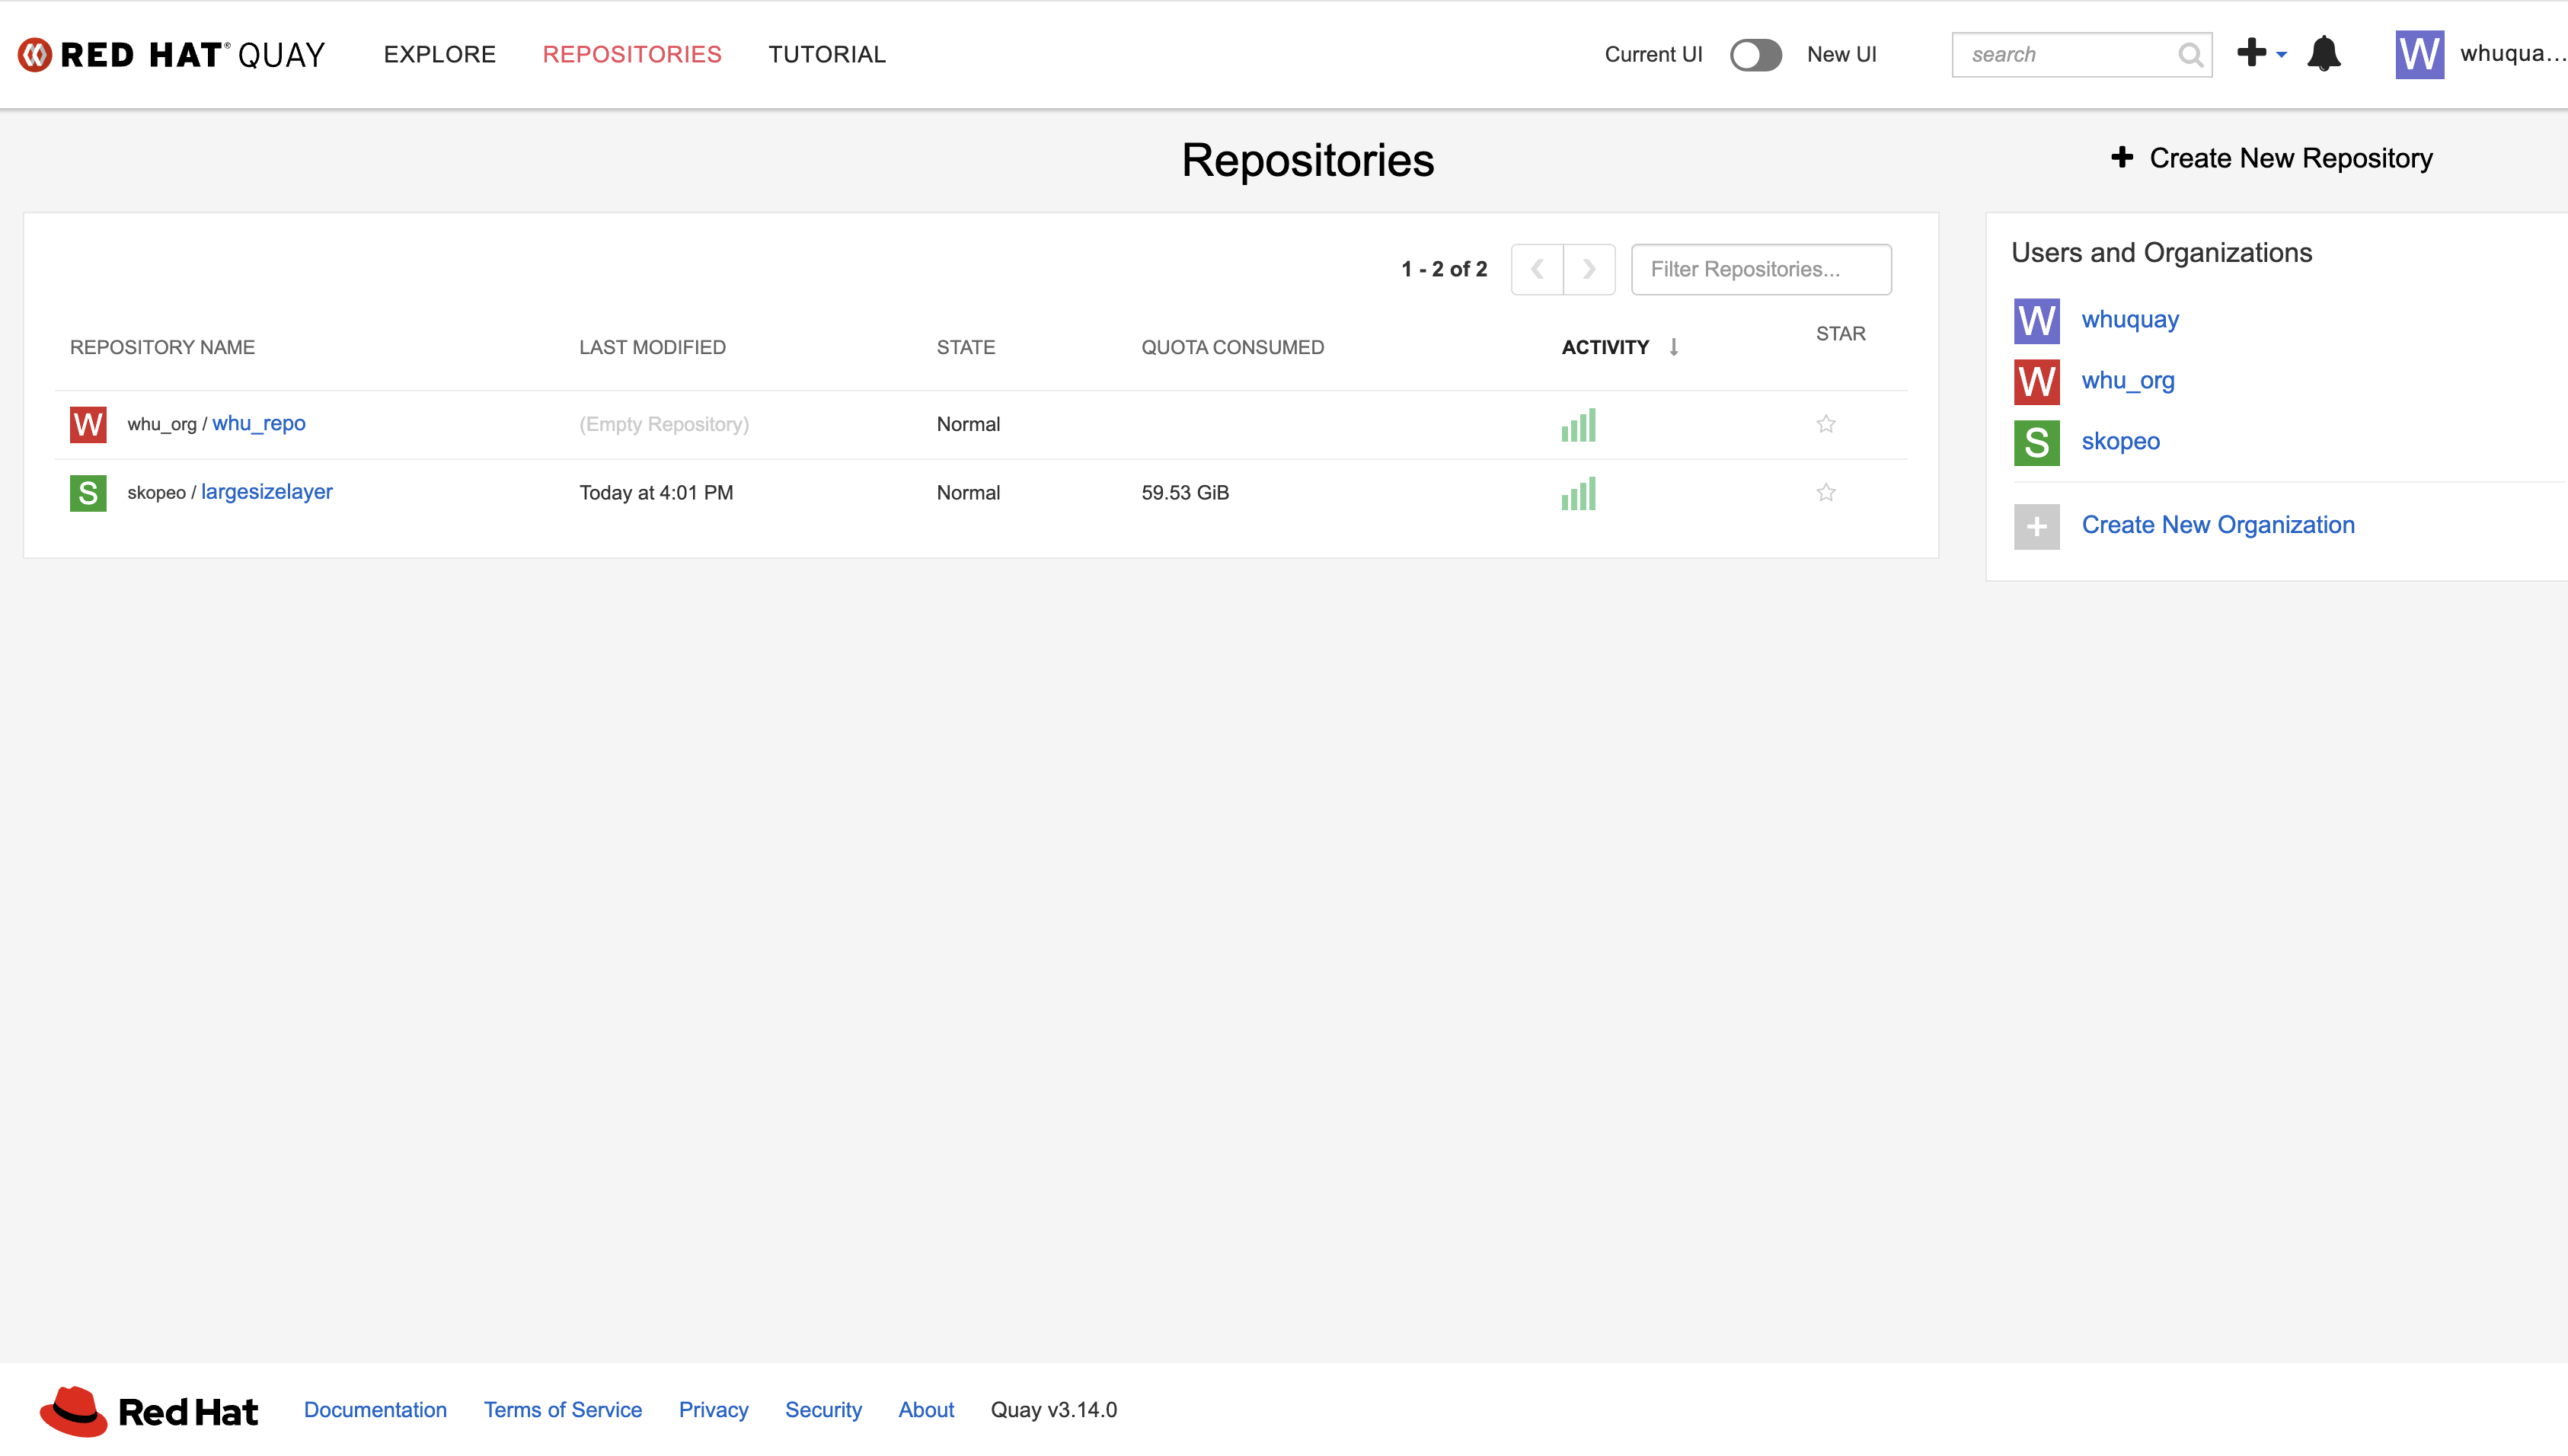
Task: Sort by Activity column arrow
Action: 1673,347
